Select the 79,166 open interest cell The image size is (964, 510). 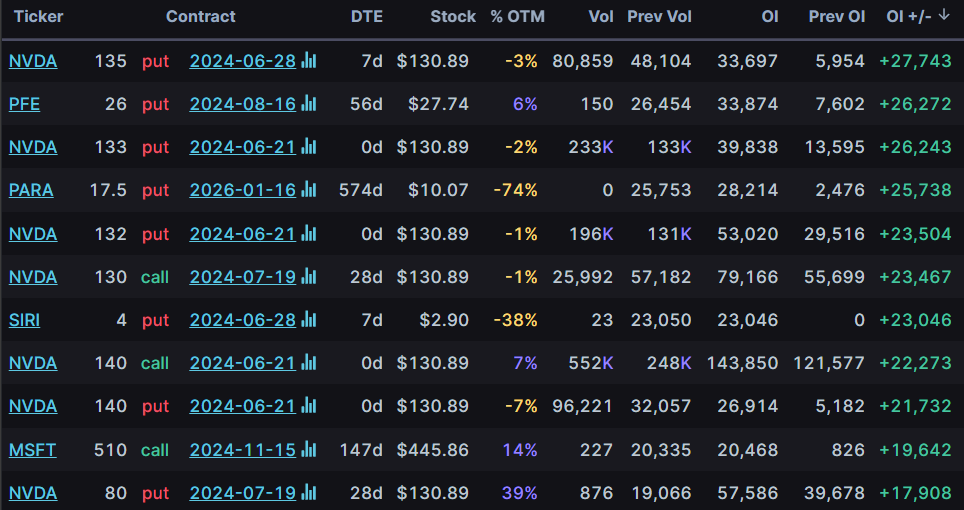pos(748,277)
